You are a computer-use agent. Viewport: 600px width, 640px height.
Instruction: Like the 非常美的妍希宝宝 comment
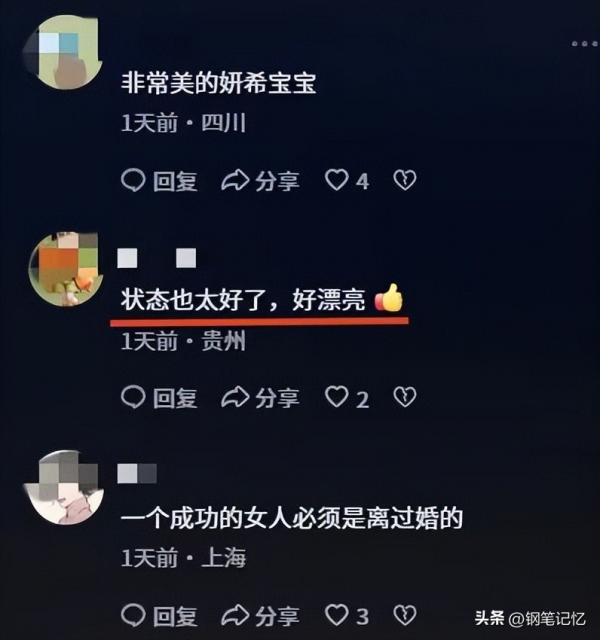click(x=347, y=180)
